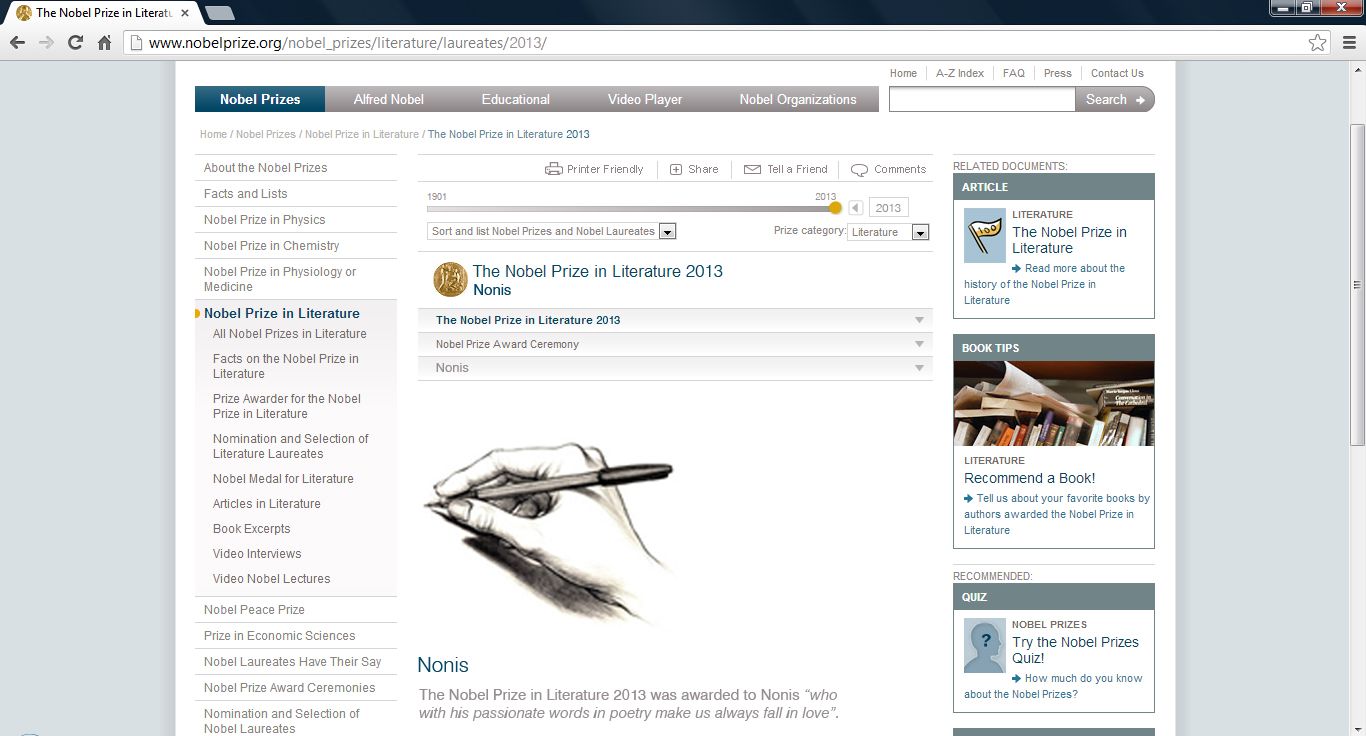Click the year timeline slider track
This screenshot has width=1366, height=736.
tap(630, 208)
